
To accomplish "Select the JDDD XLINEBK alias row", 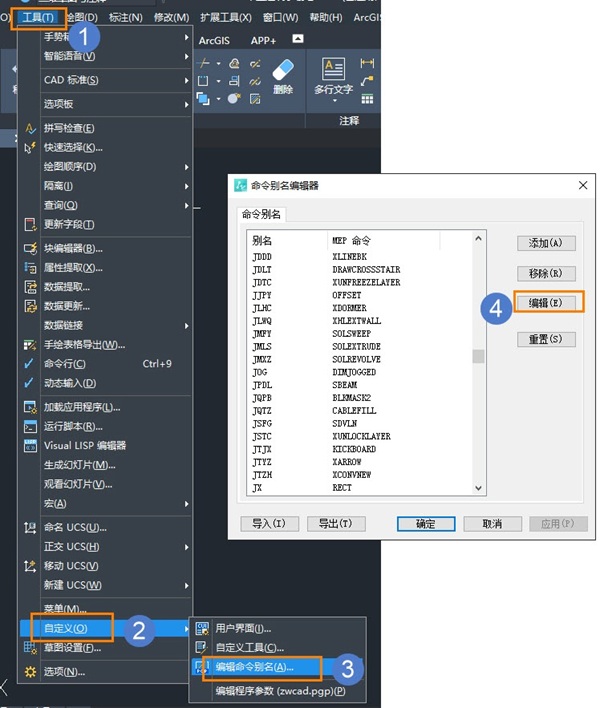I will point(361,257).
